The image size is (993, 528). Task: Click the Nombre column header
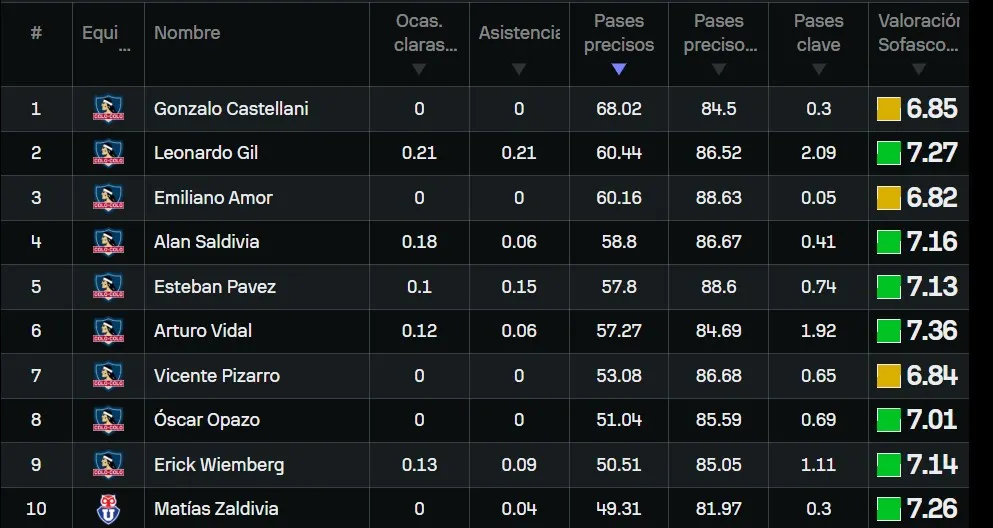[x=187, y=33]
